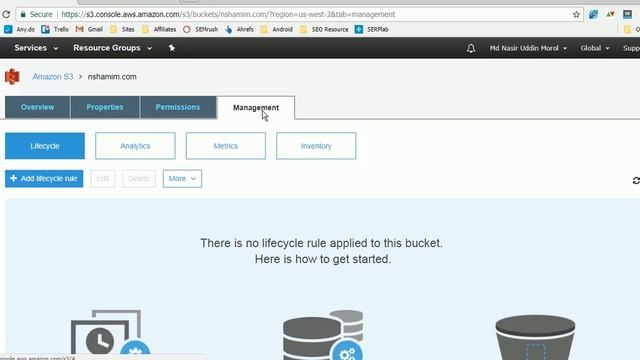The image size is (640, 360).
Task: Open the Any.do bookmark
Action: tap(19, 29)
